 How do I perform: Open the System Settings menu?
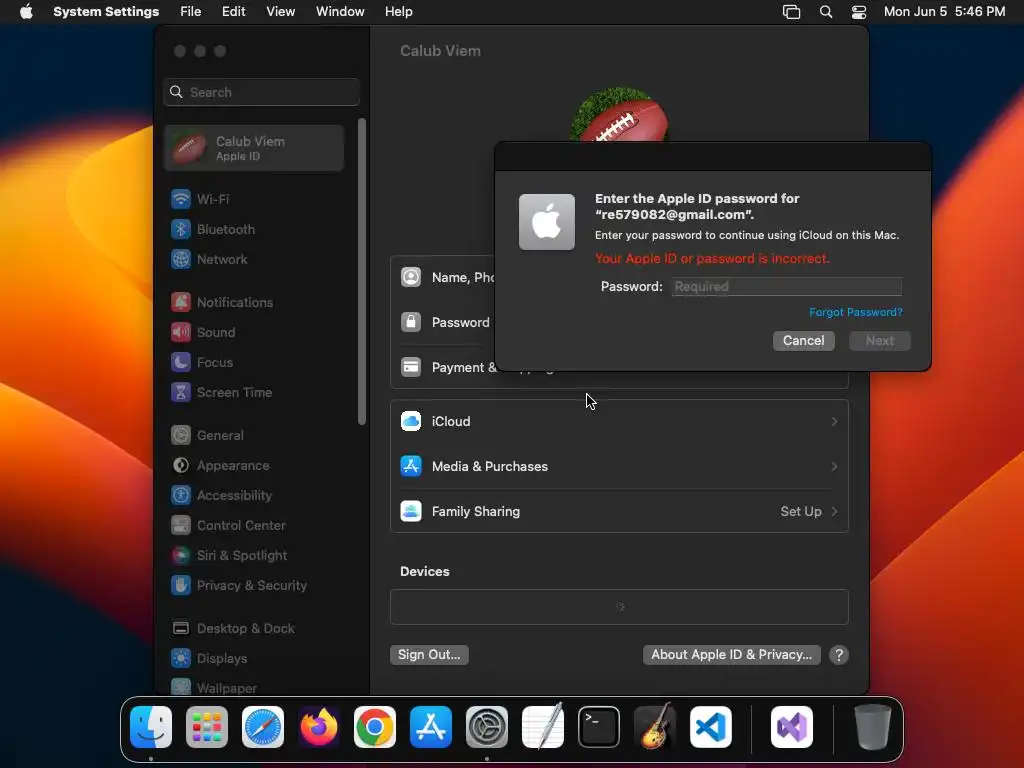pyautogui.click(x=106, y=12)
